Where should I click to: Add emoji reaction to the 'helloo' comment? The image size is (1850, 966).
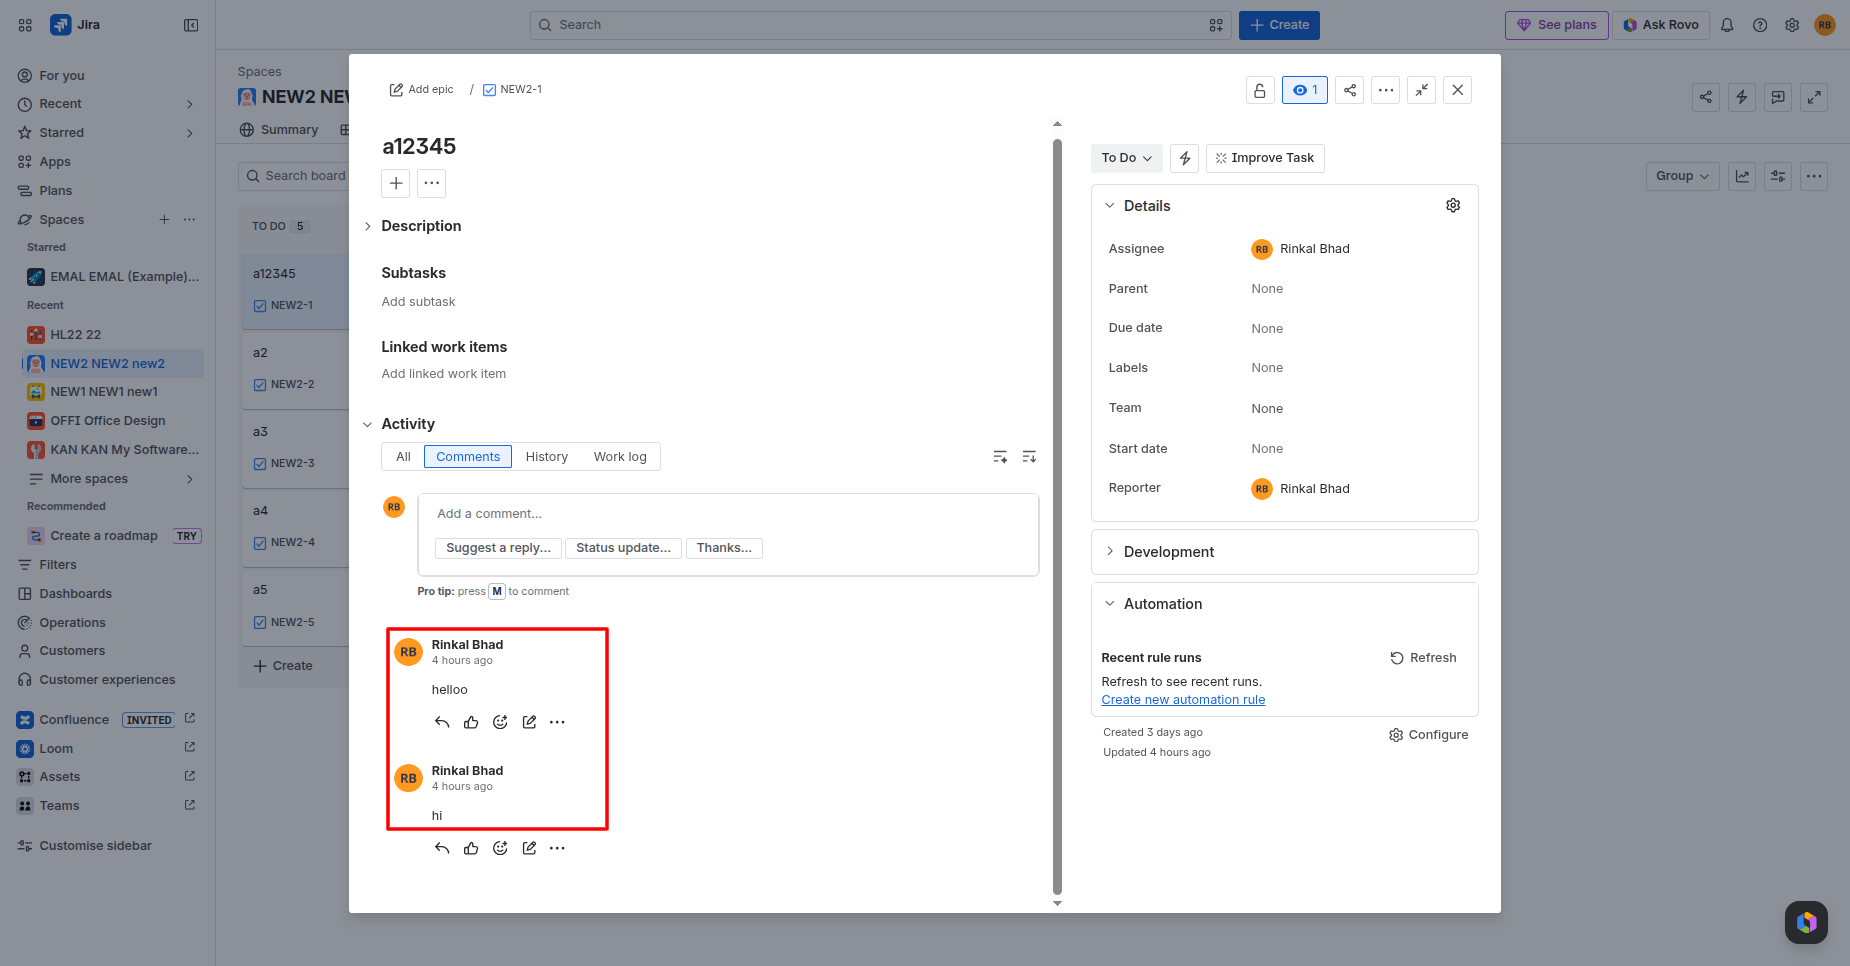coord(500,722)
